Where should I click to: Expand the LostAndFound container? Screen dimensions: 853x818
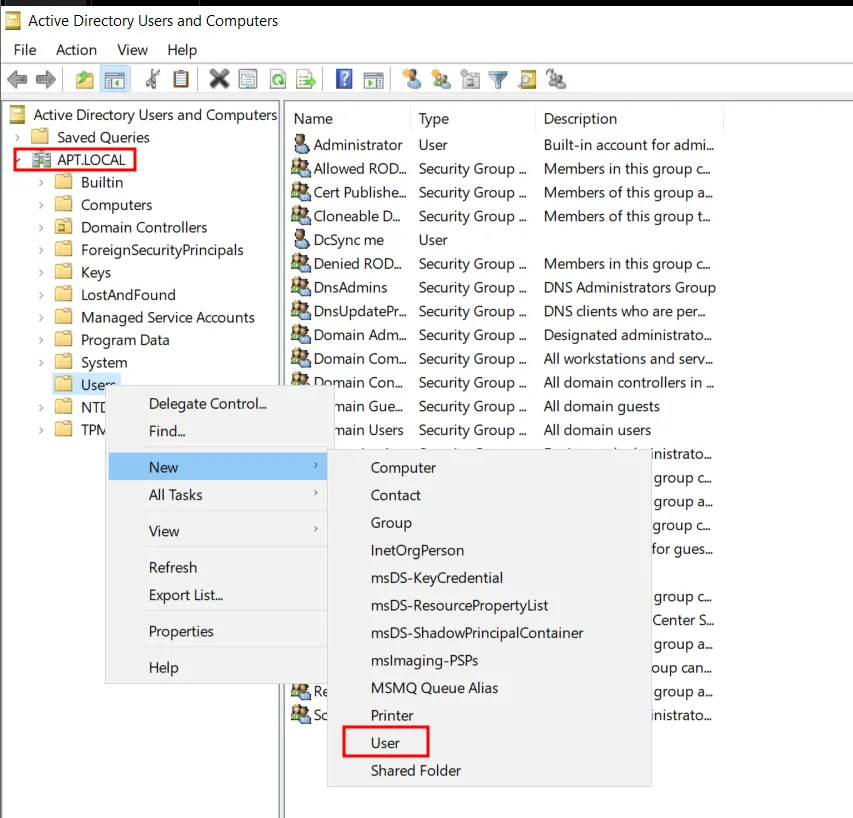[x=41, y=295]
